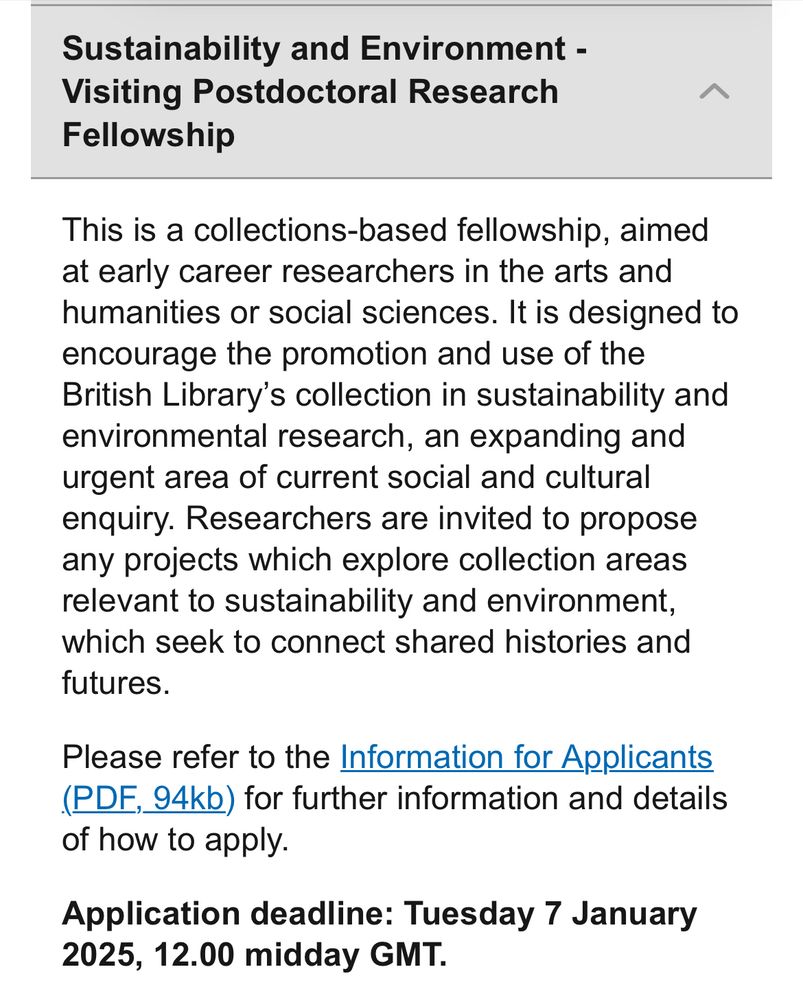Collapse the fellowship section with the chevron

(x=714, y=92)
